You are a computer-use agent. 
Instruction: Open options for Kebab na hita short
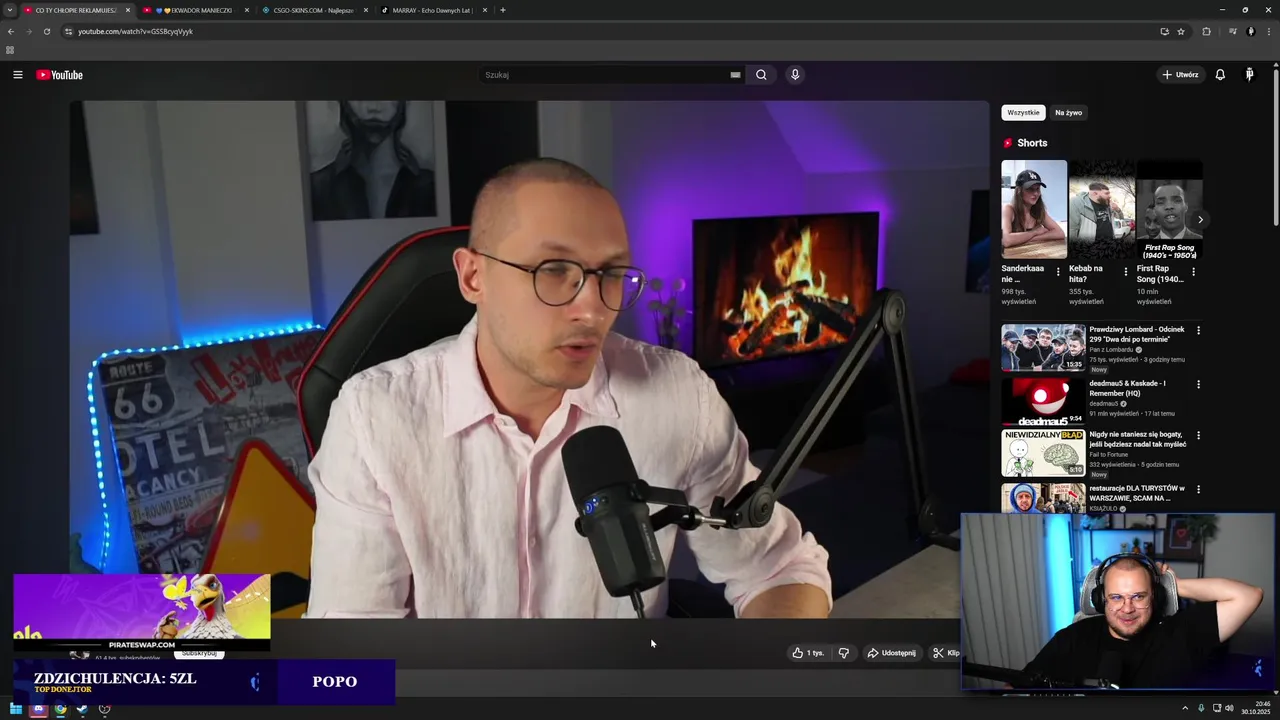tap(1126, 272)
